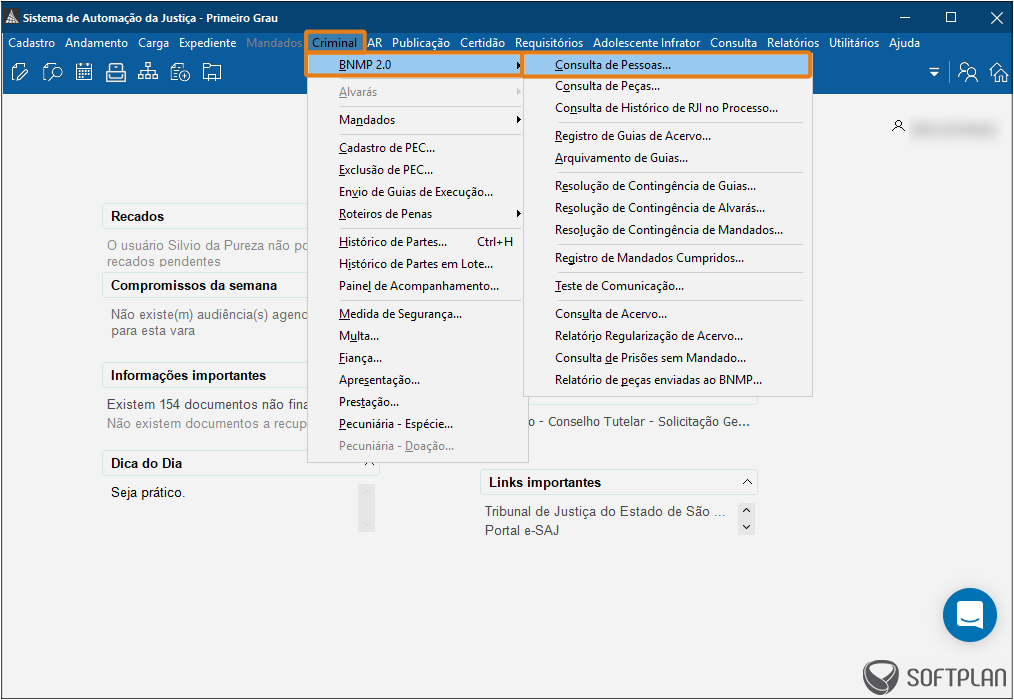1014x700 pixels.
Task: Select BNMP 2.0 in the Criminal menu
Action: coord(415,65)
